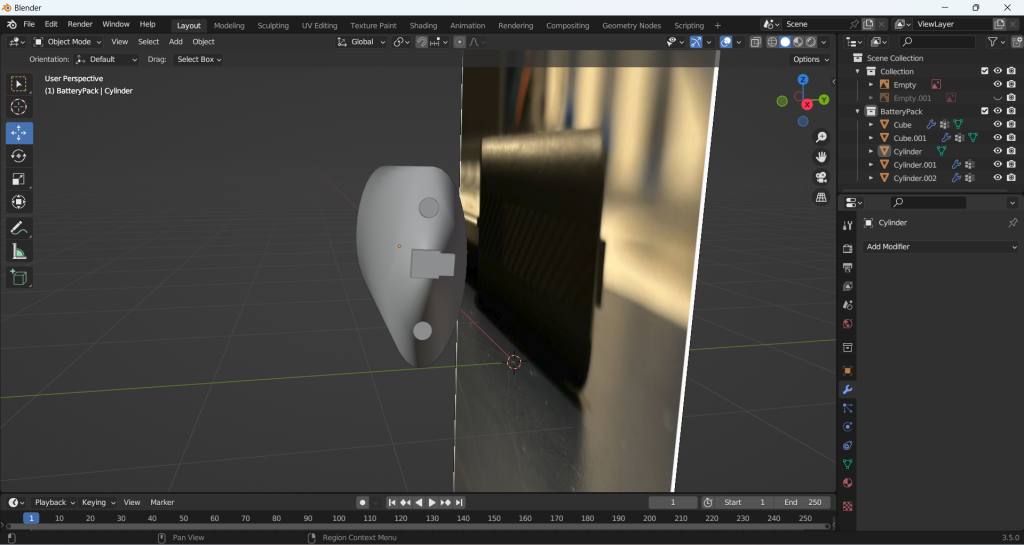
Task: Hide Cube.001 in the outliner
Action: coord(997,138)
